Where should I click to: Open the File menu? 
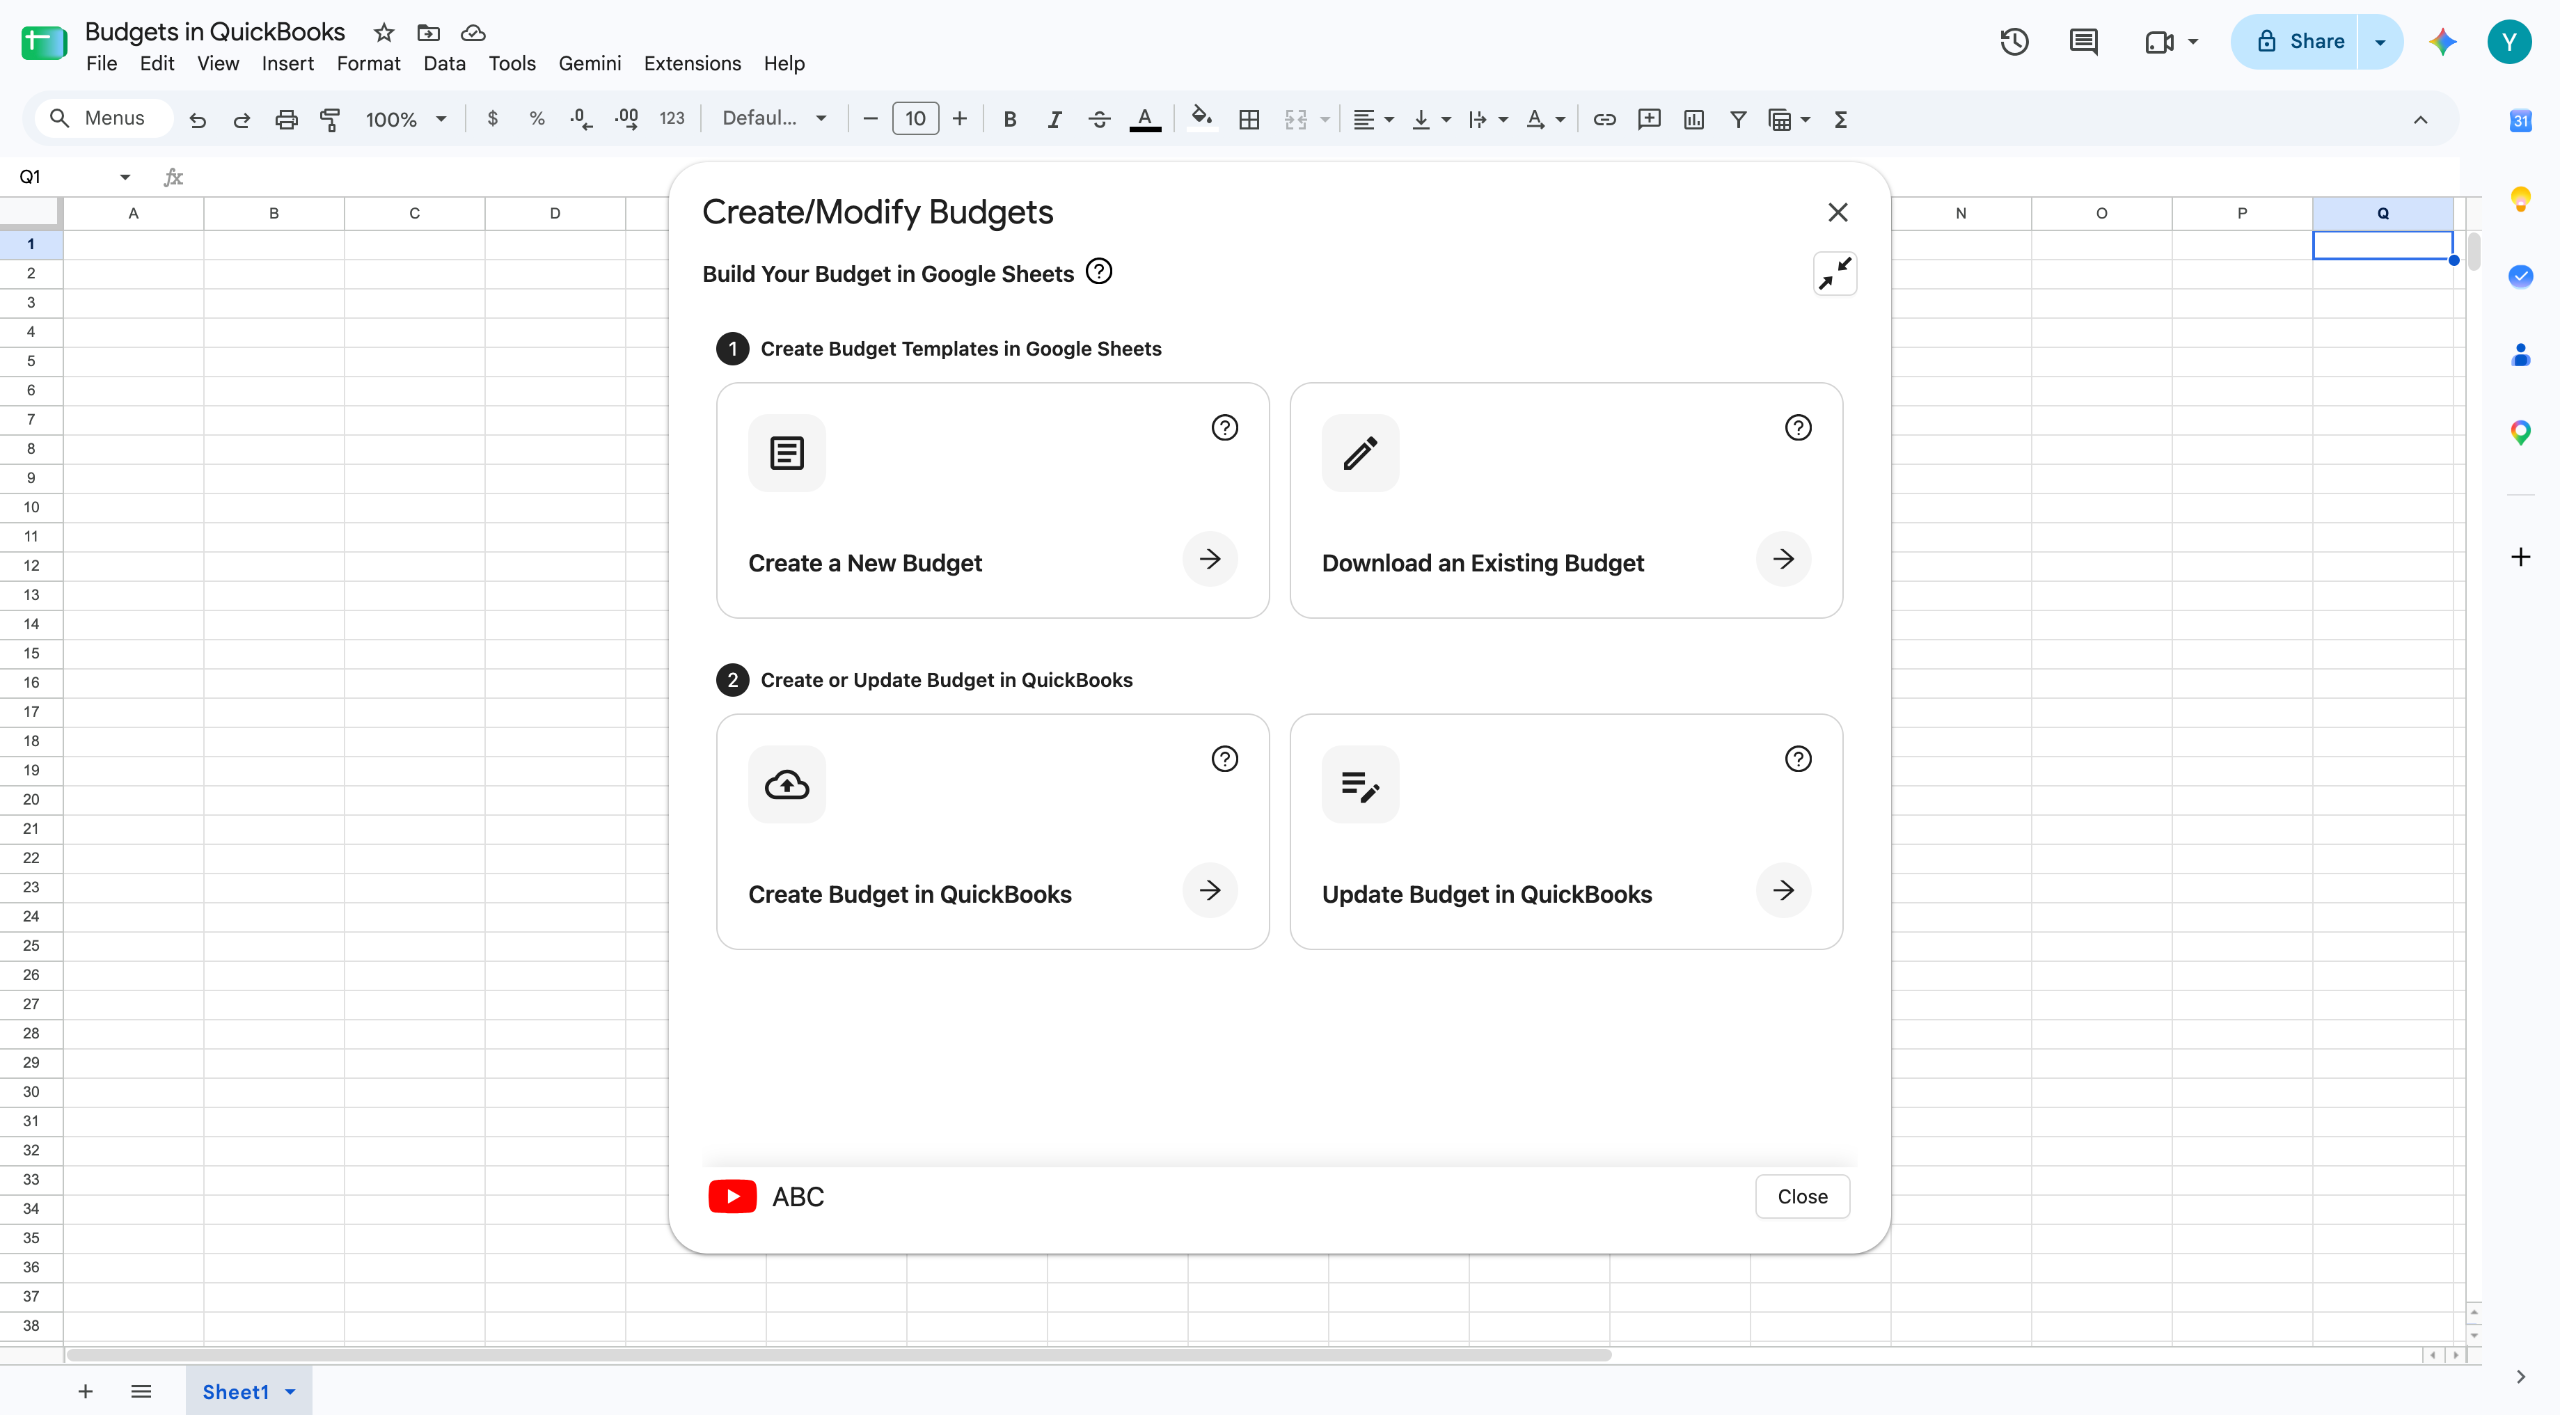102,64
